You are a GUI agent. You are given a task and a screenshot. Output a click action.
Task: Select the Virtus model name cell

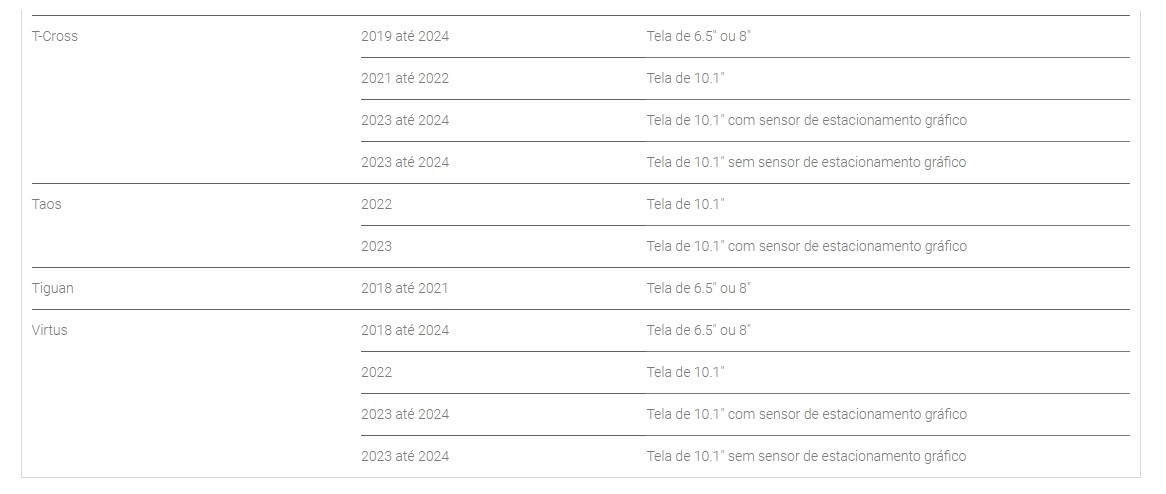[x=49, y=330]
